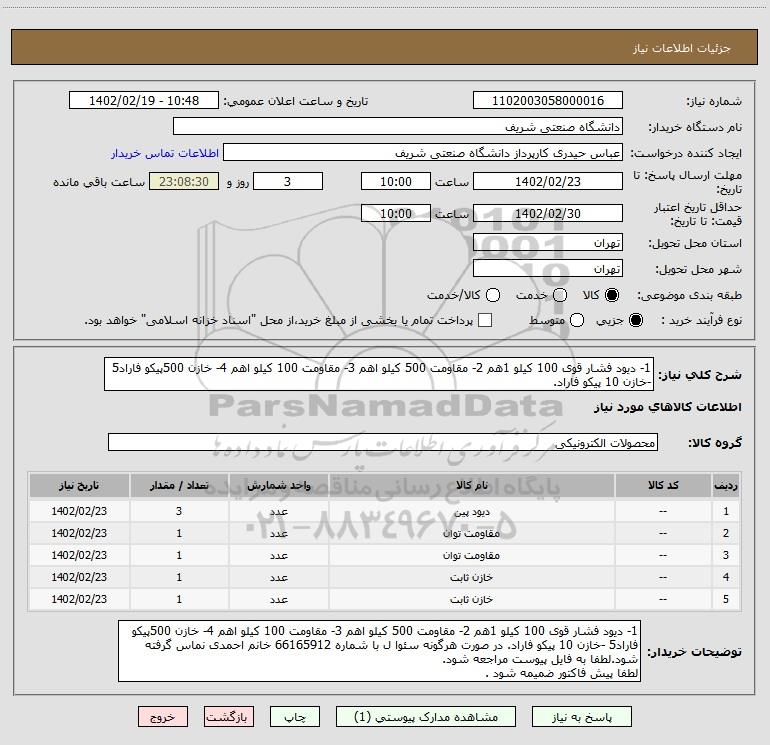The width and height of the screenshot is (770, 745).
Task: Click the نام کالا column header
Action: [471, 486]
